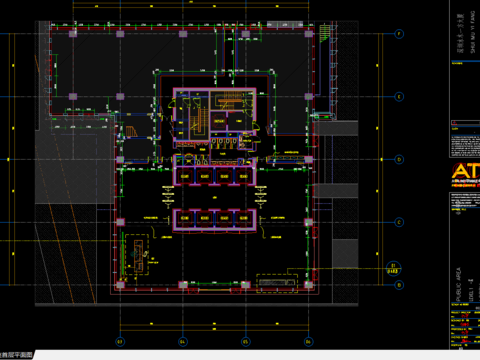Select grid axis bubble D on right

[x=399, y=160]
